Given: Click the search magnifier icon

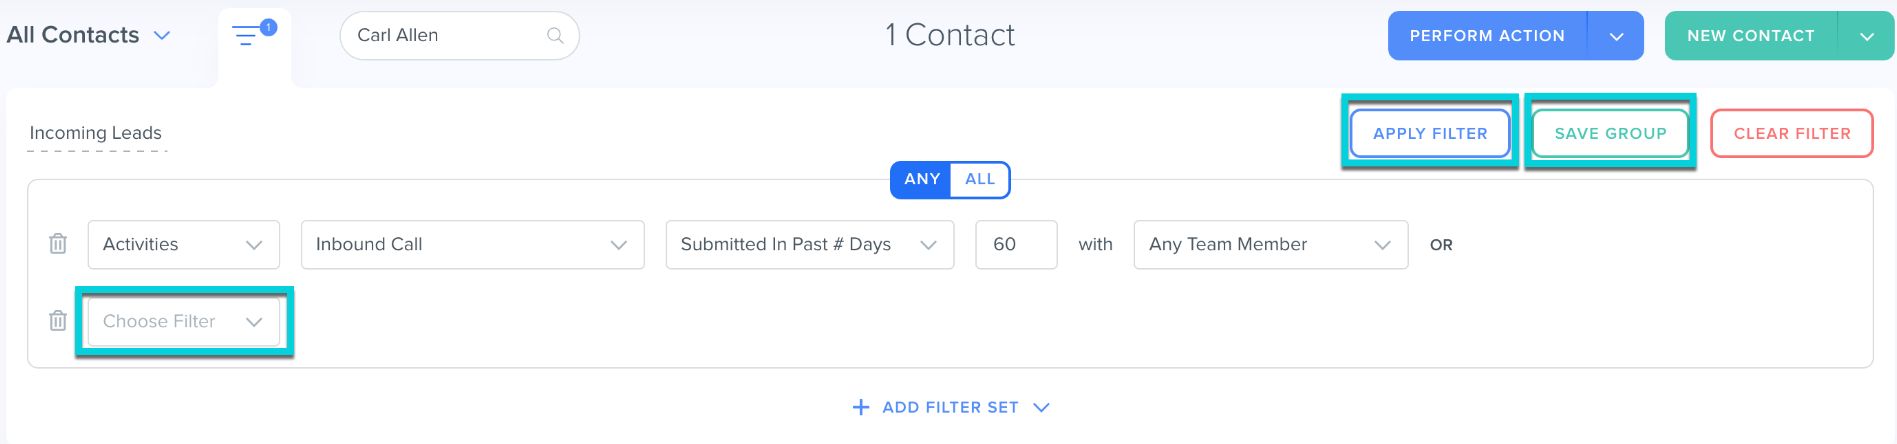Looking at the screenshot, I should pyautogui.click(x=555, y=36).
